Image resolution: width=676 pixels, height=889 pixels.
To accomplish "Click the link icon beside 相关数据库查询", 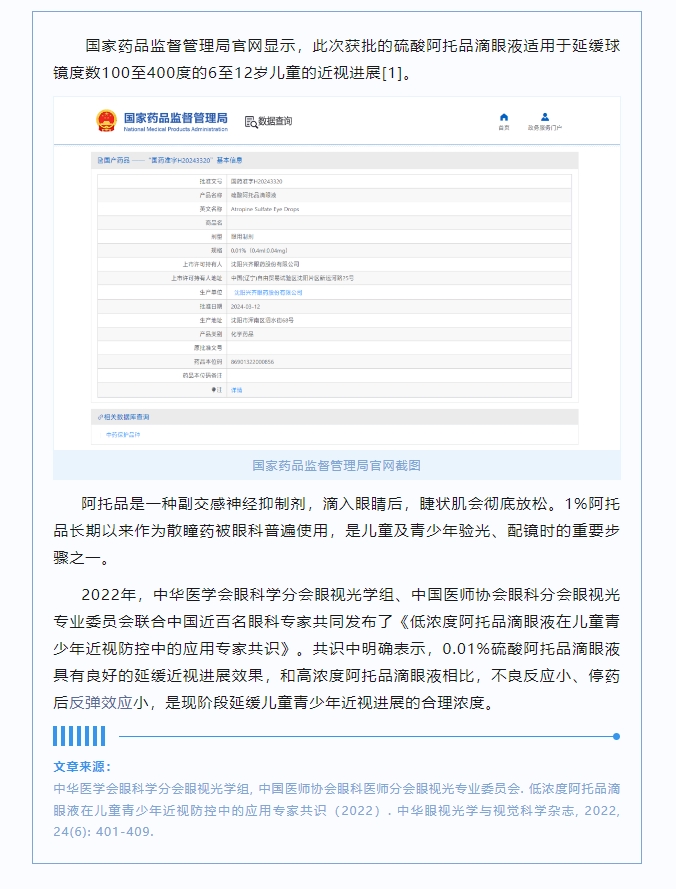I will click(x=99, y=416).
